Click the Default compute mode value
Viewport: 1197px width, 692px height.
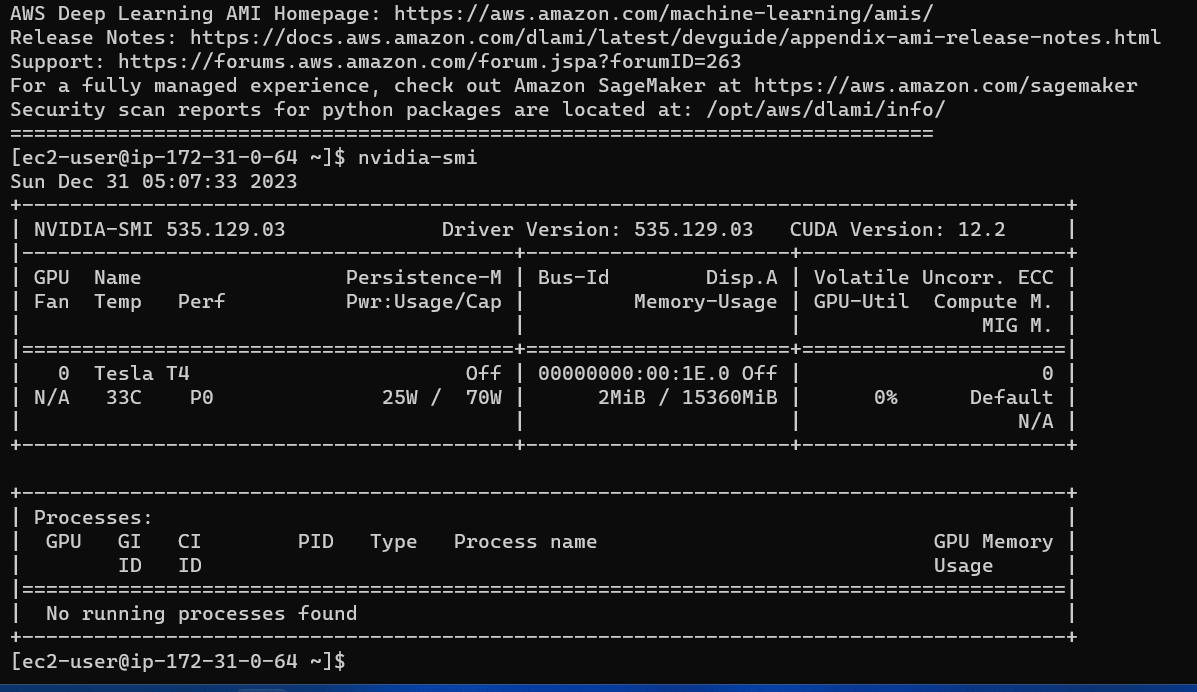1011,397
